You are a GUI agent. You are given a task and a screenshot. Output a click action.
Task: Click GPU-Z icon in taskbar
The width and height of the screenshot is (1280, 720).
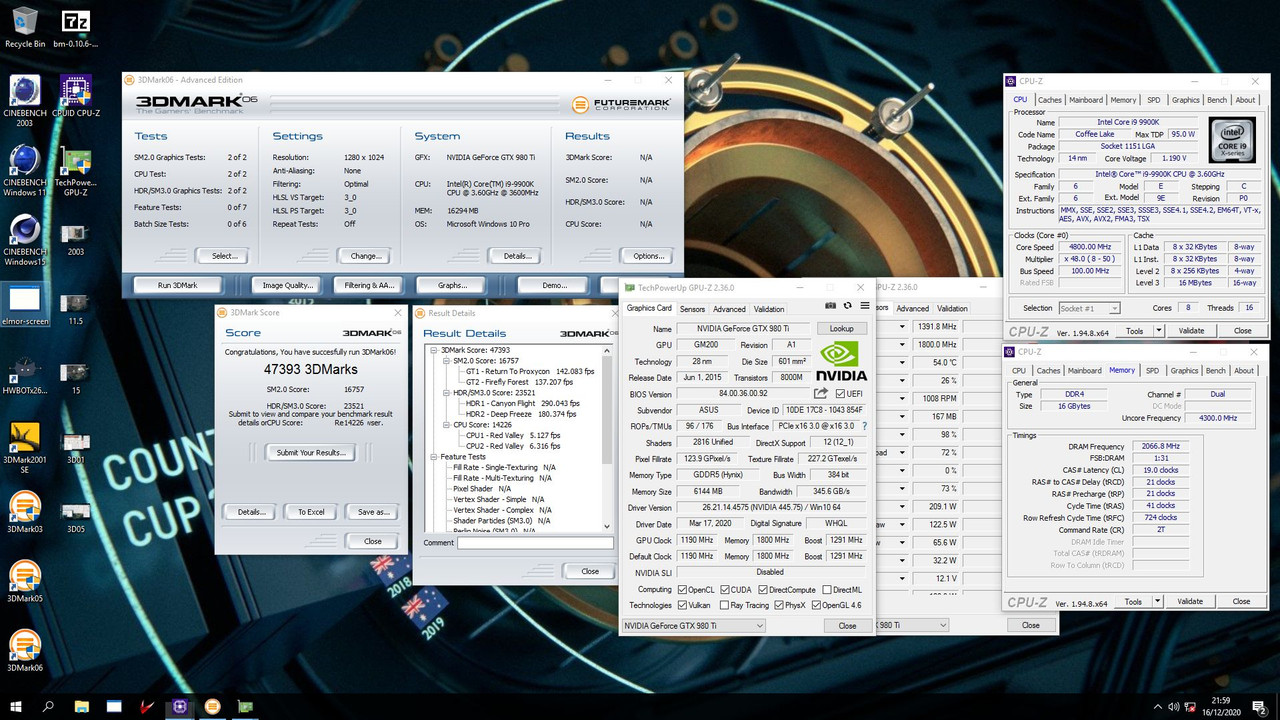(x=244, y=706)
